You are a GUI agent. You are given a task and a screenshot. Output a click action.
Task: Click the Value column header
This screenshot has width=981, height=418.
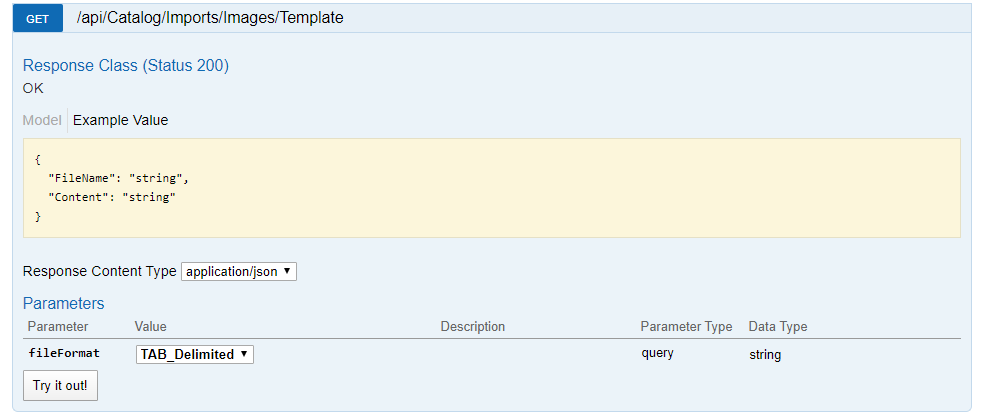(x=150, y=327)
